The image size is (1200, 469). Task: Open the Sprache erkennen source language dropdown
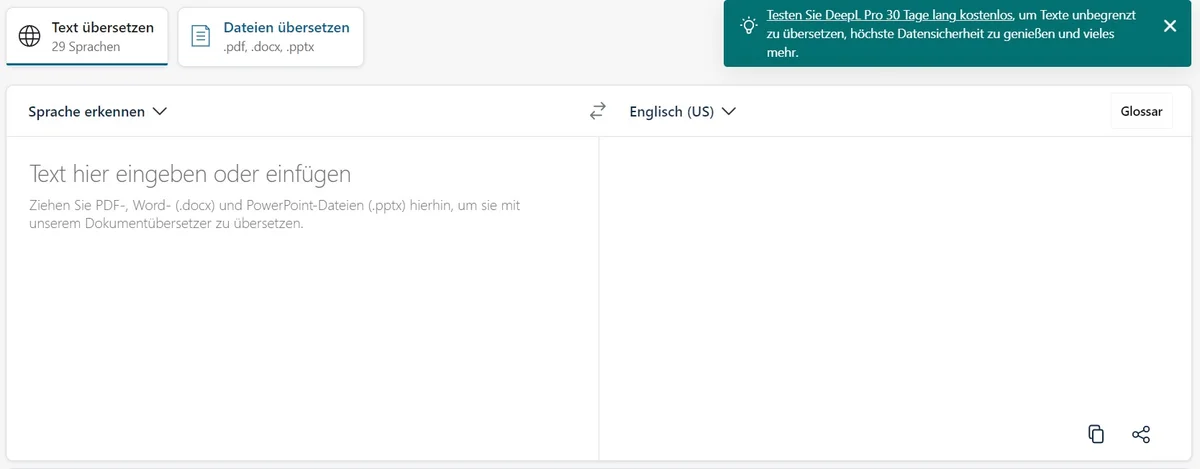[x=97, y=112]
